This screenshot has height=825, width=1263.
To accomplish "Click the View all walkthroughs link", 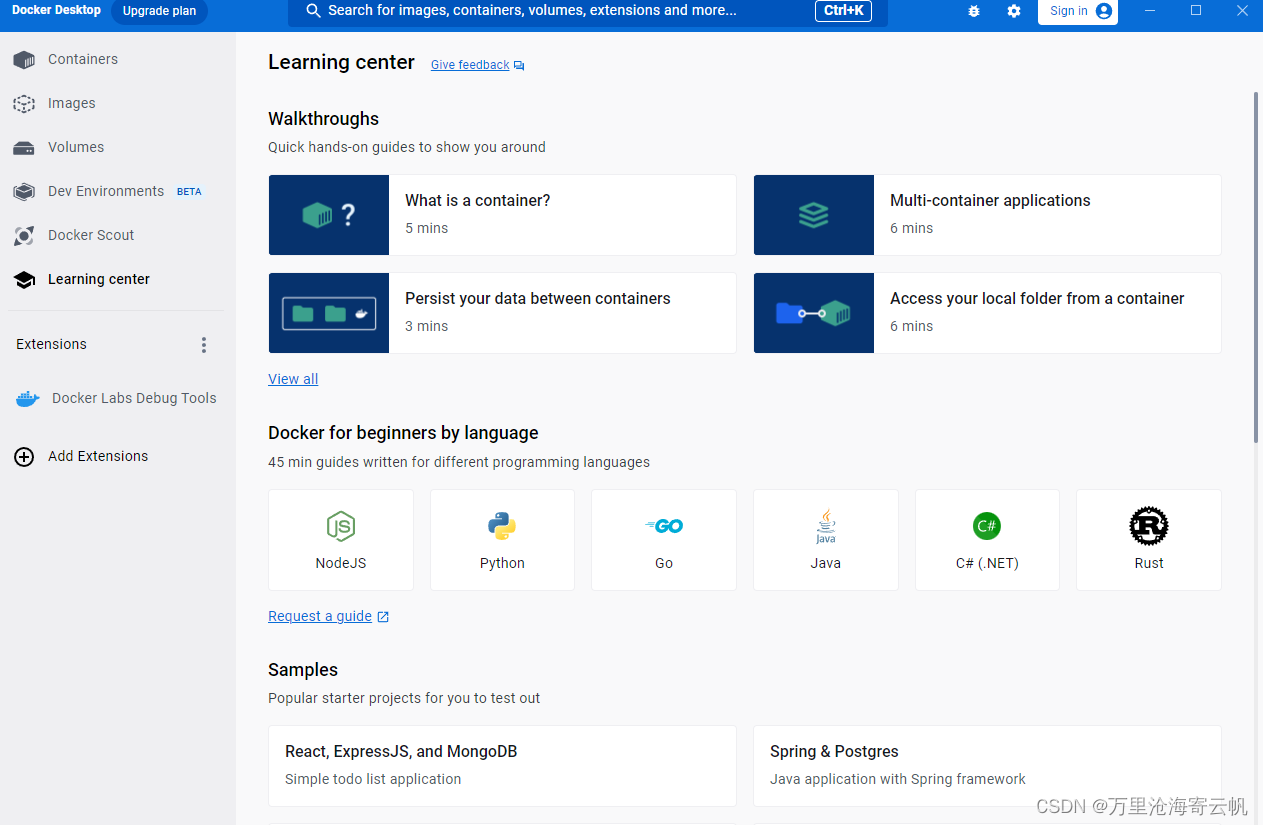I will [x=293, y=379].
